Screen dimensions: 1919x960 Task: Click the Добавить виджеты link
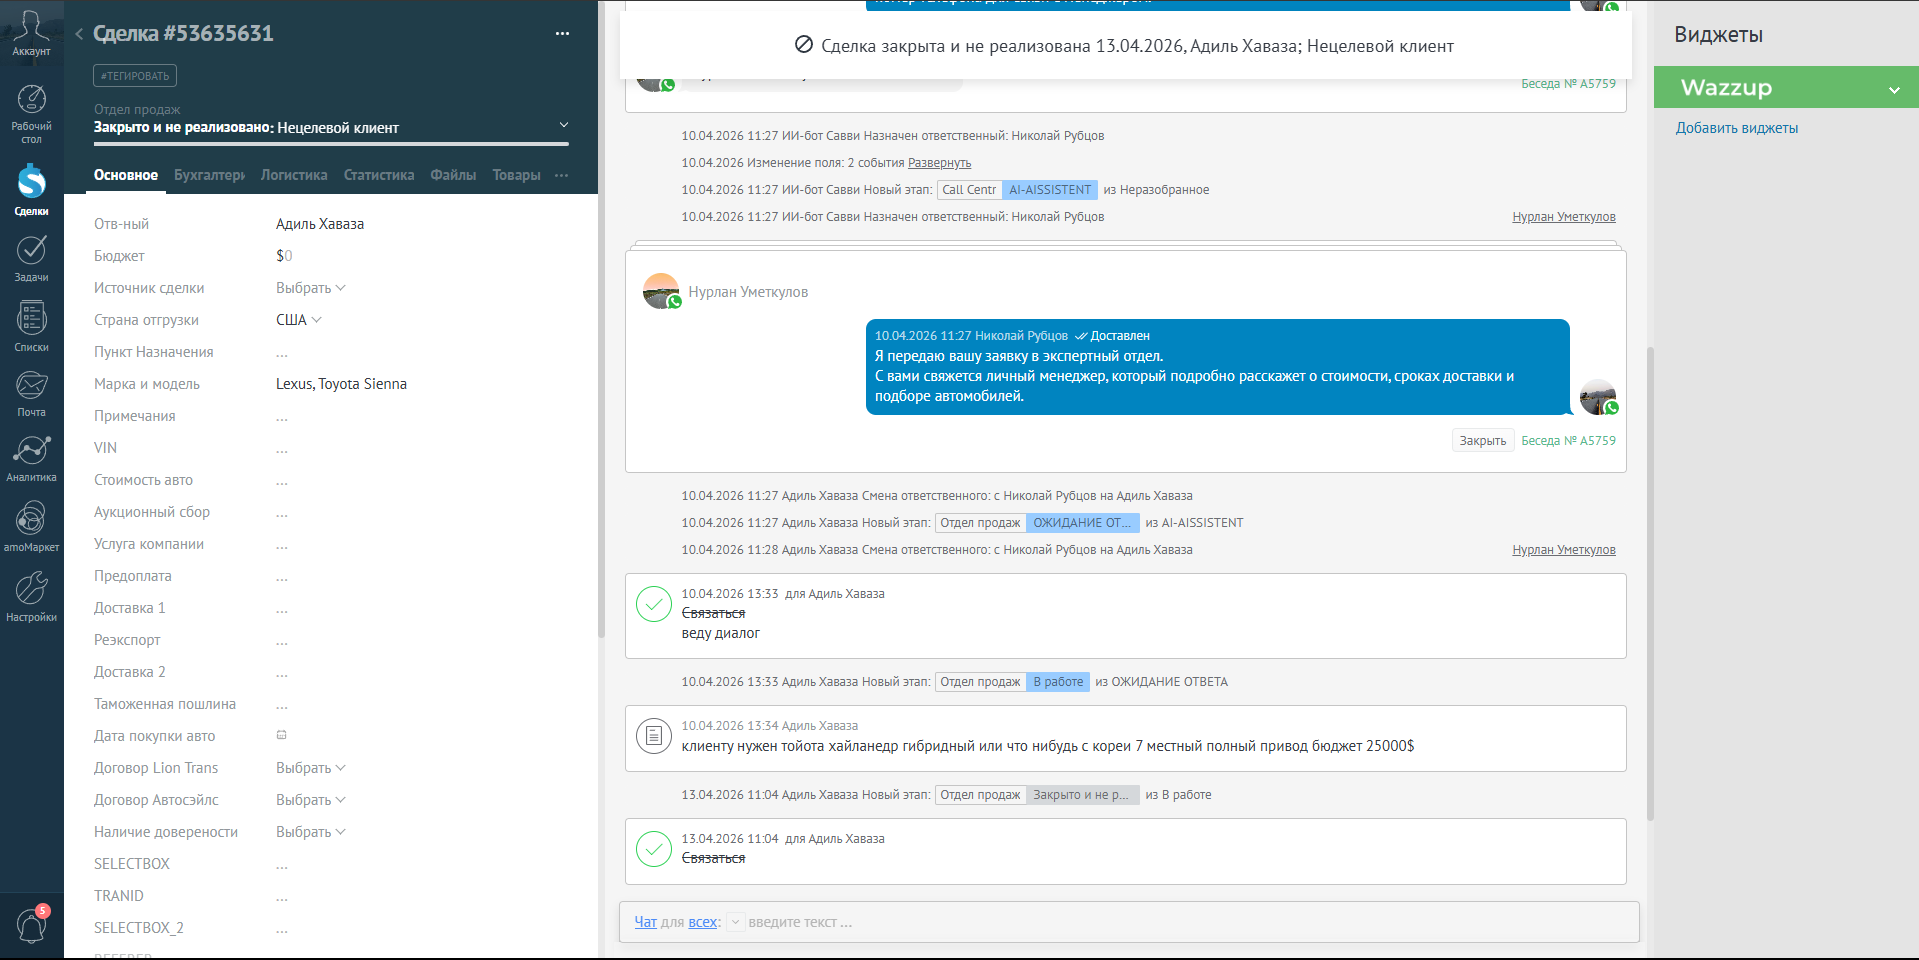click(x=1736, y=128)
